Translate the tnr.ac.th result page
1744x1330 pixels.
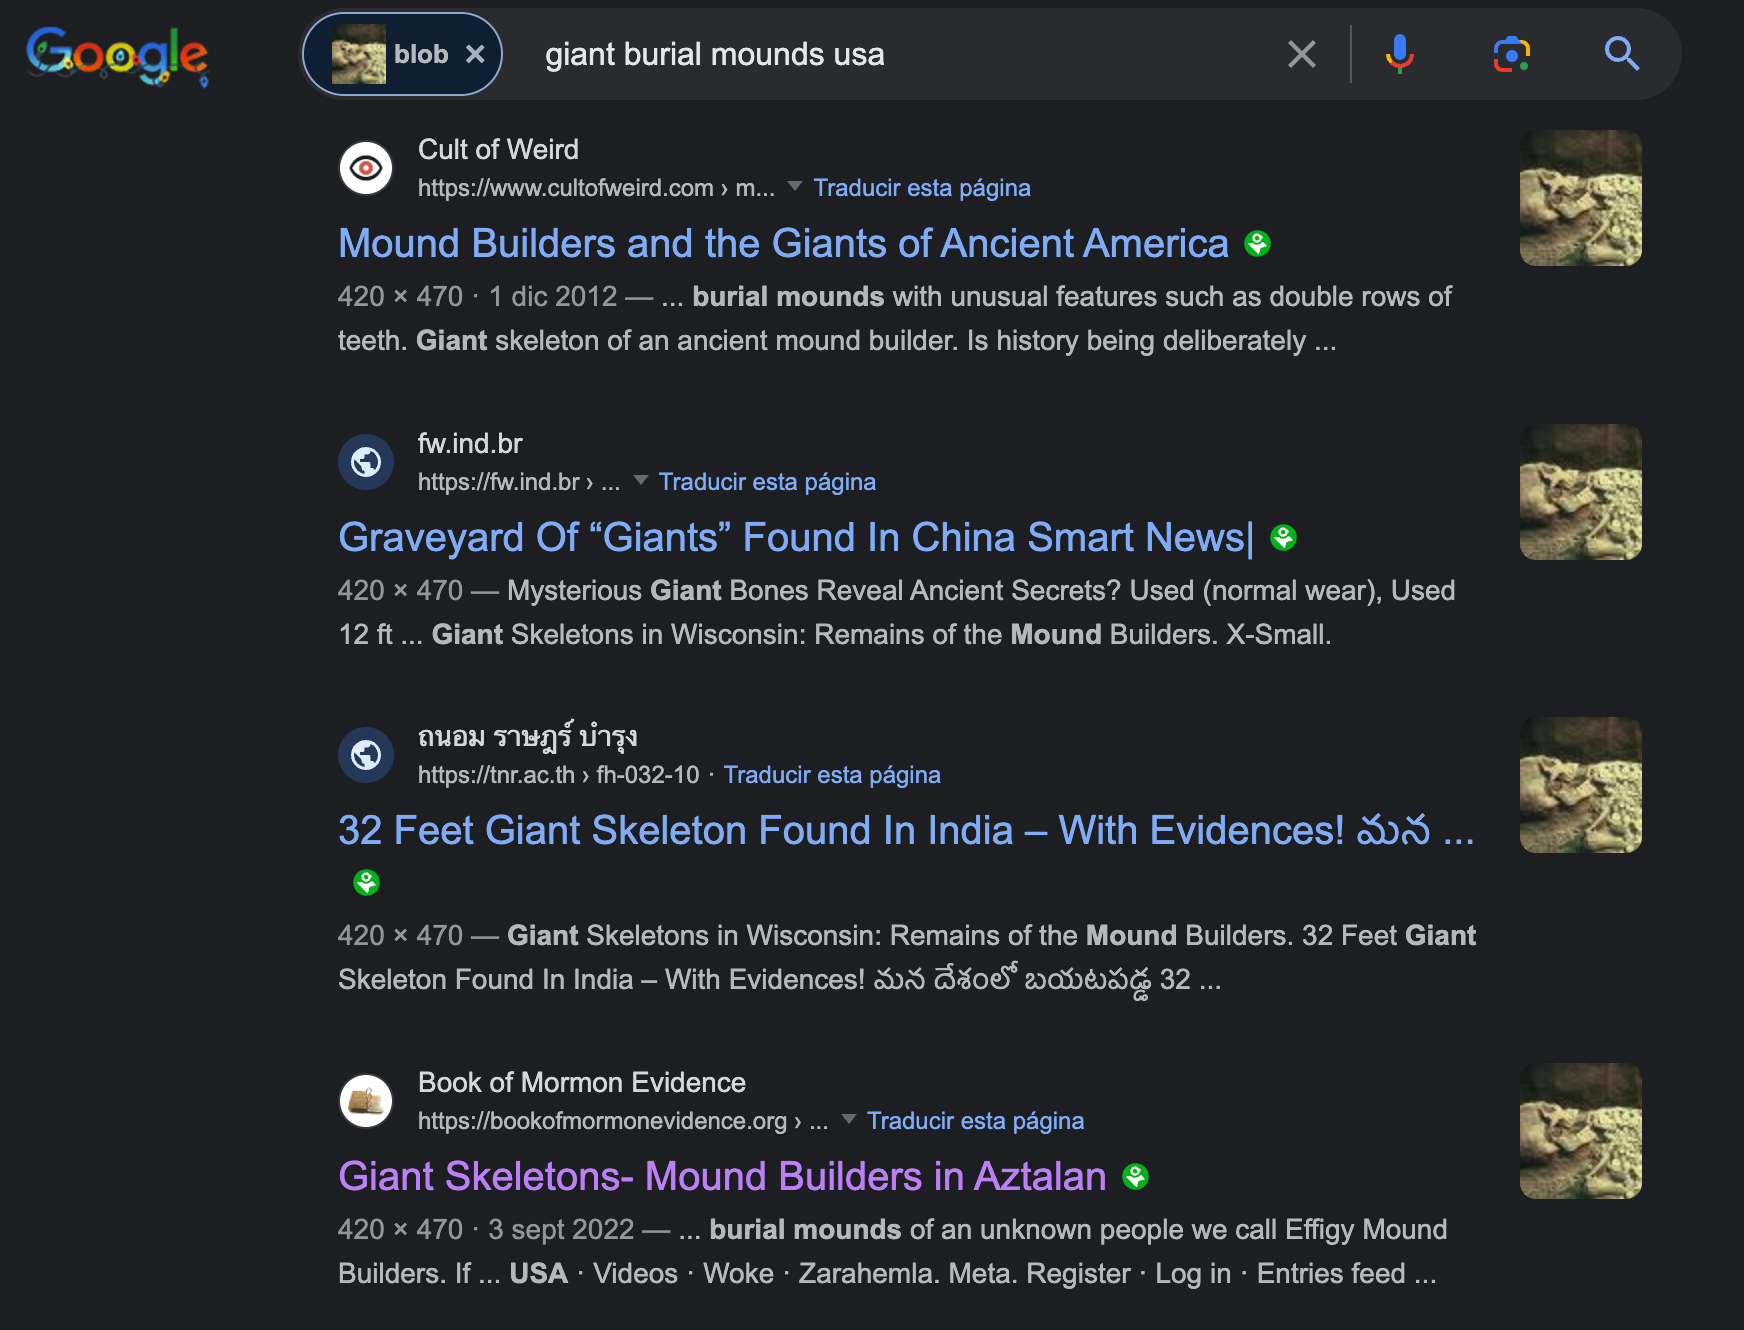pos(831,775)
